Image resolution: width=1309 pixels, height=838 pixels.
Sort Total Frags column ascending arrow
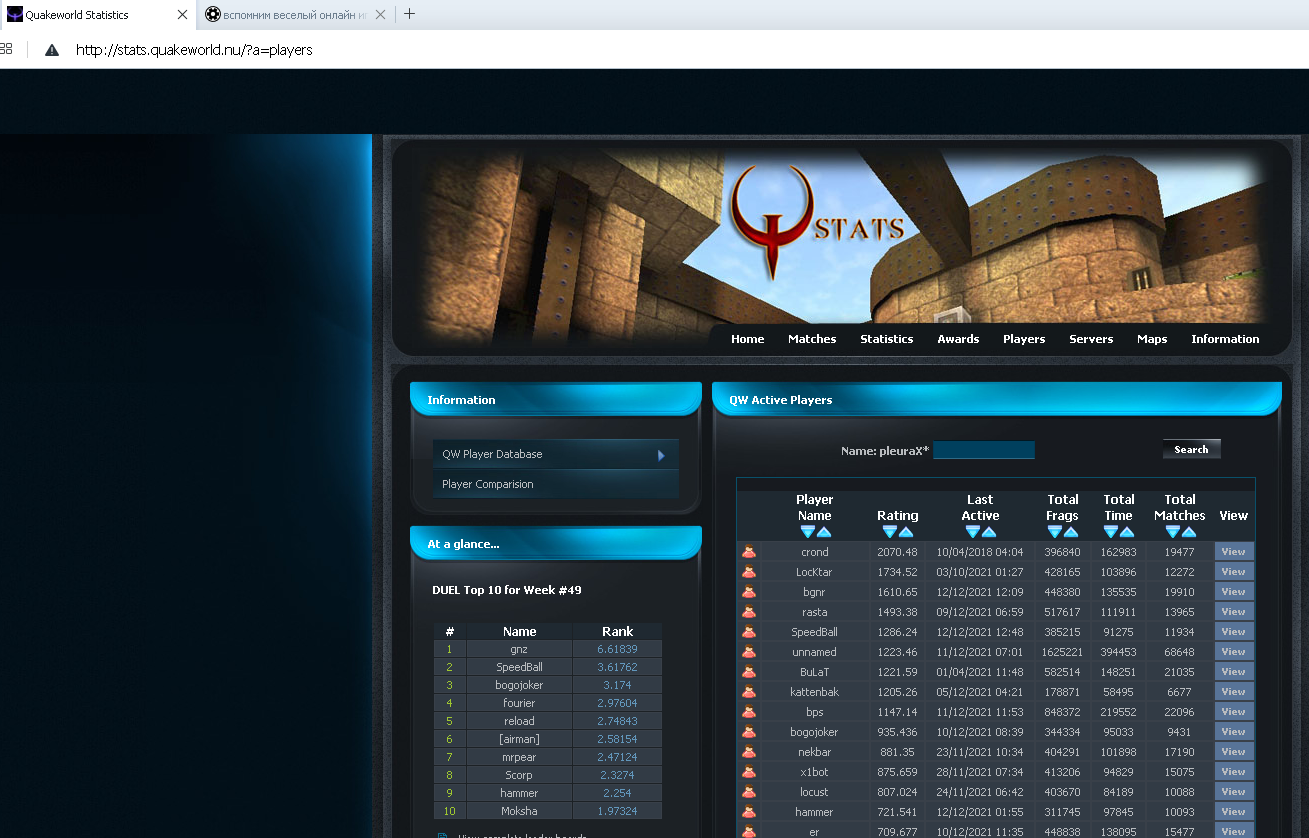pyautogui.click(x=1072, y=532)
